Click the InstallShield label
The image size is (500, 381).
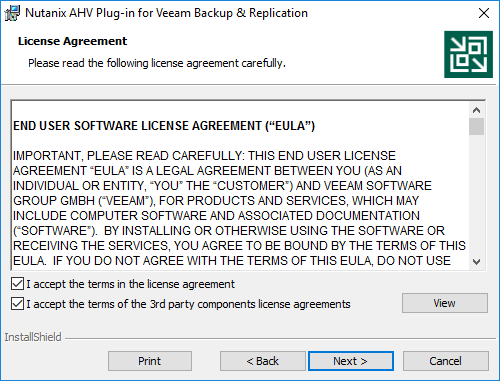point(33,337)
